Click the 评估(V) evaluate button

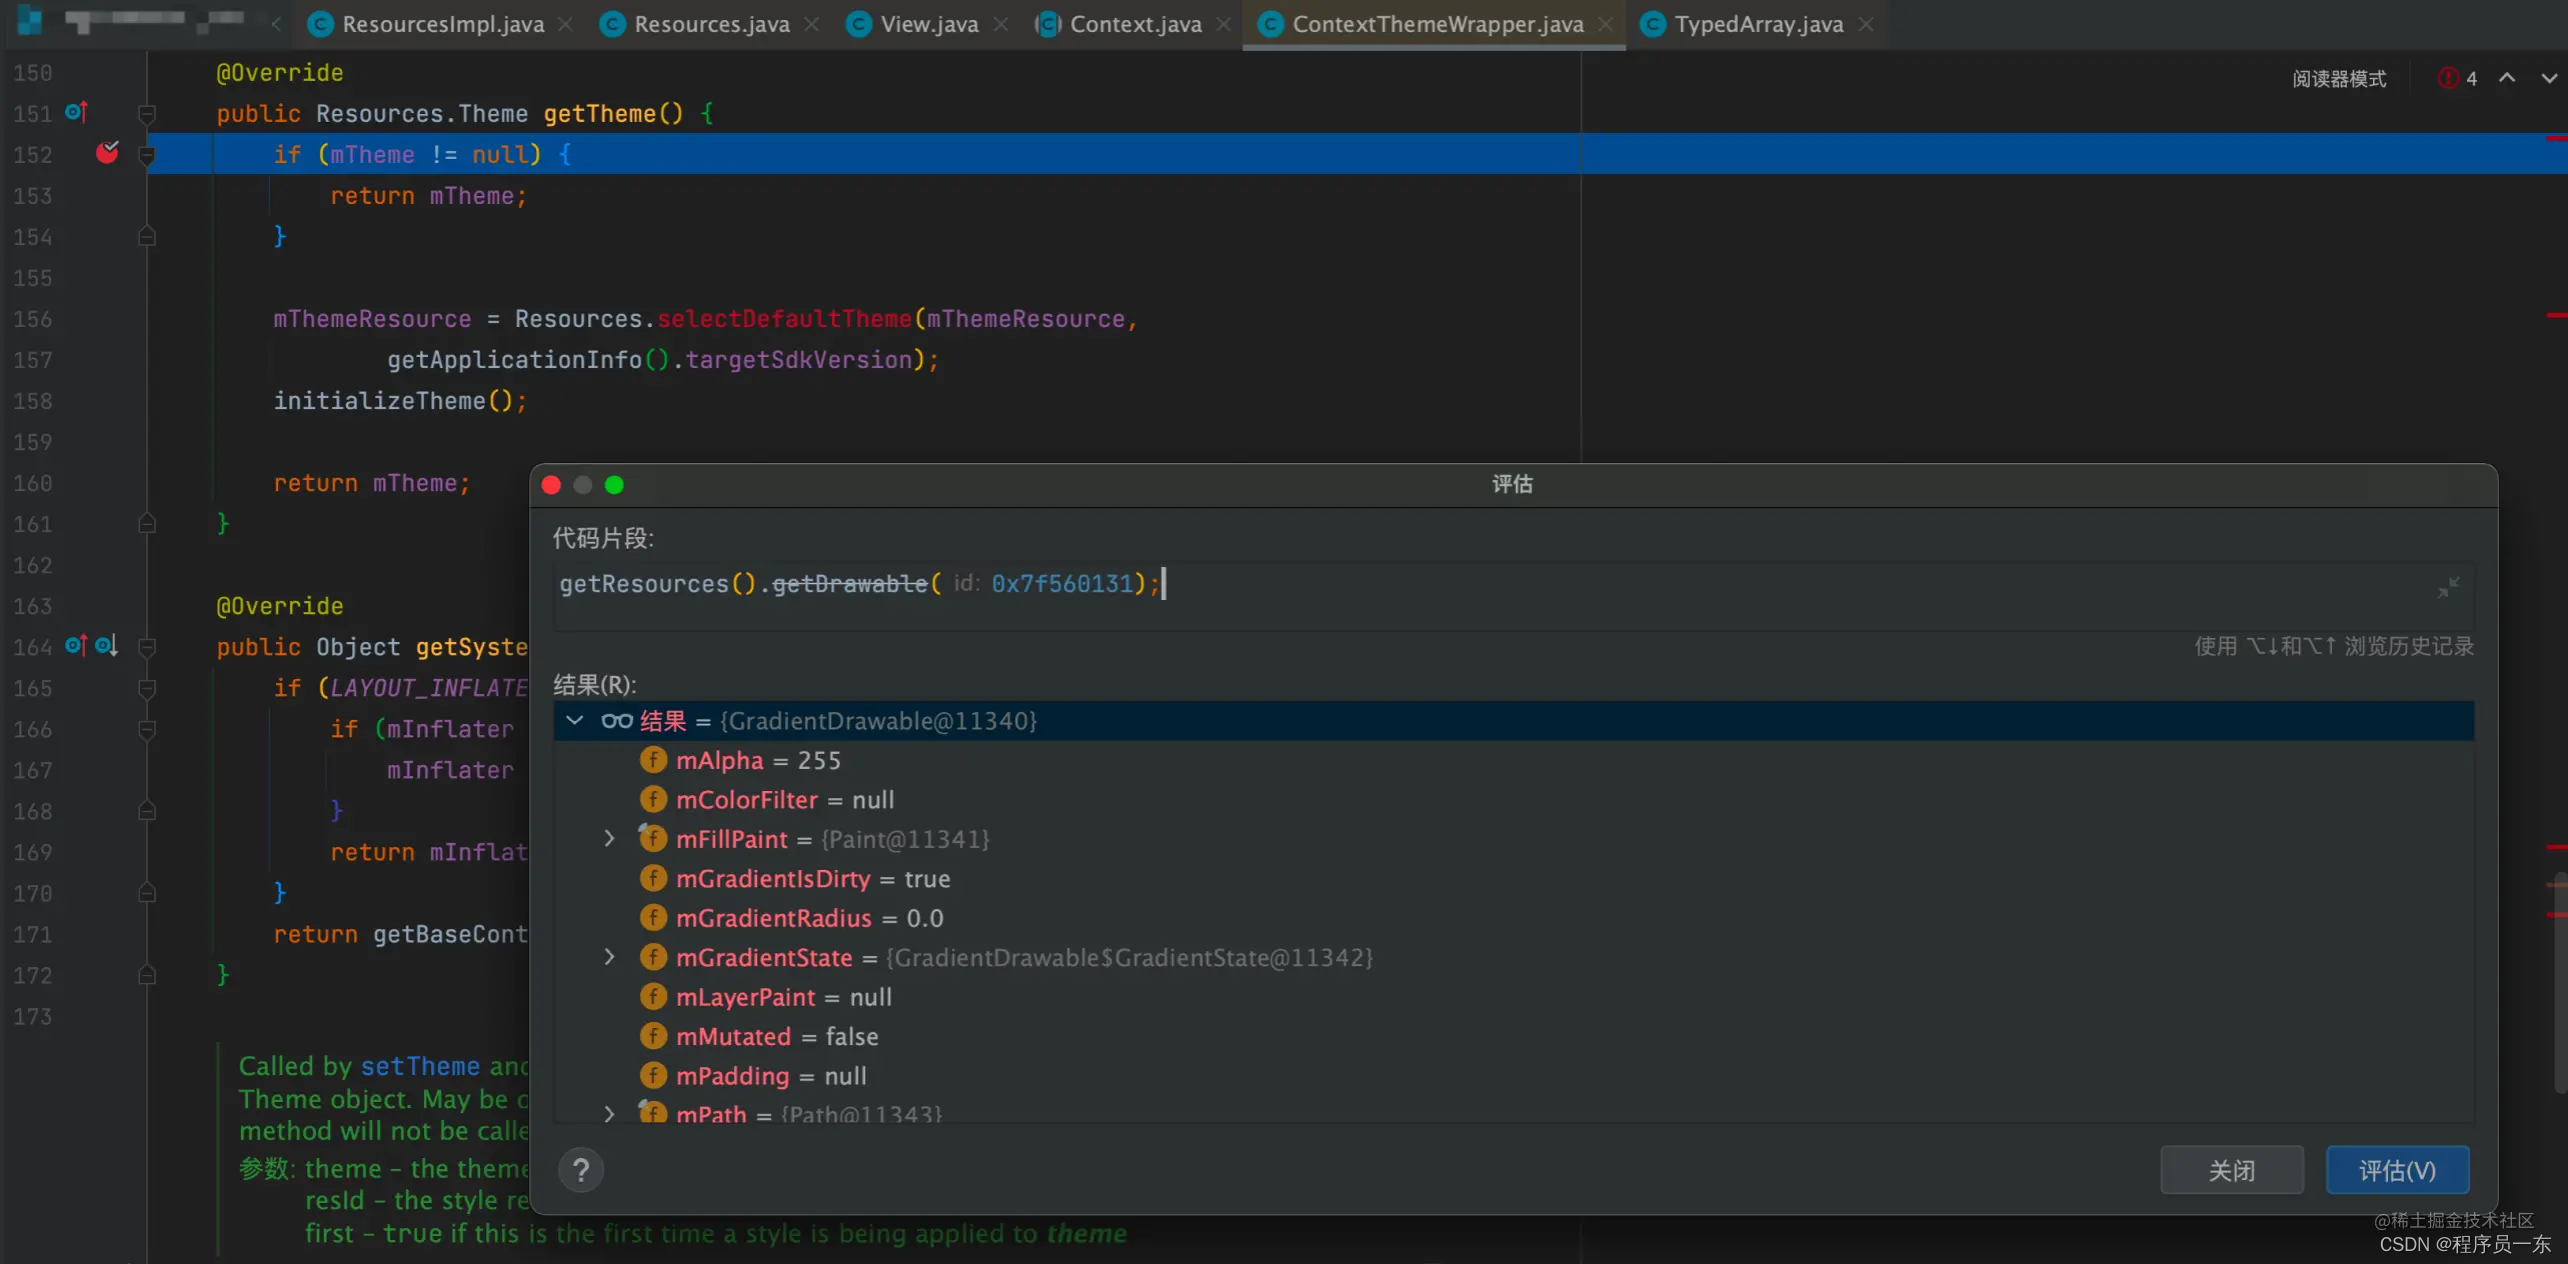[2396, 1170]
